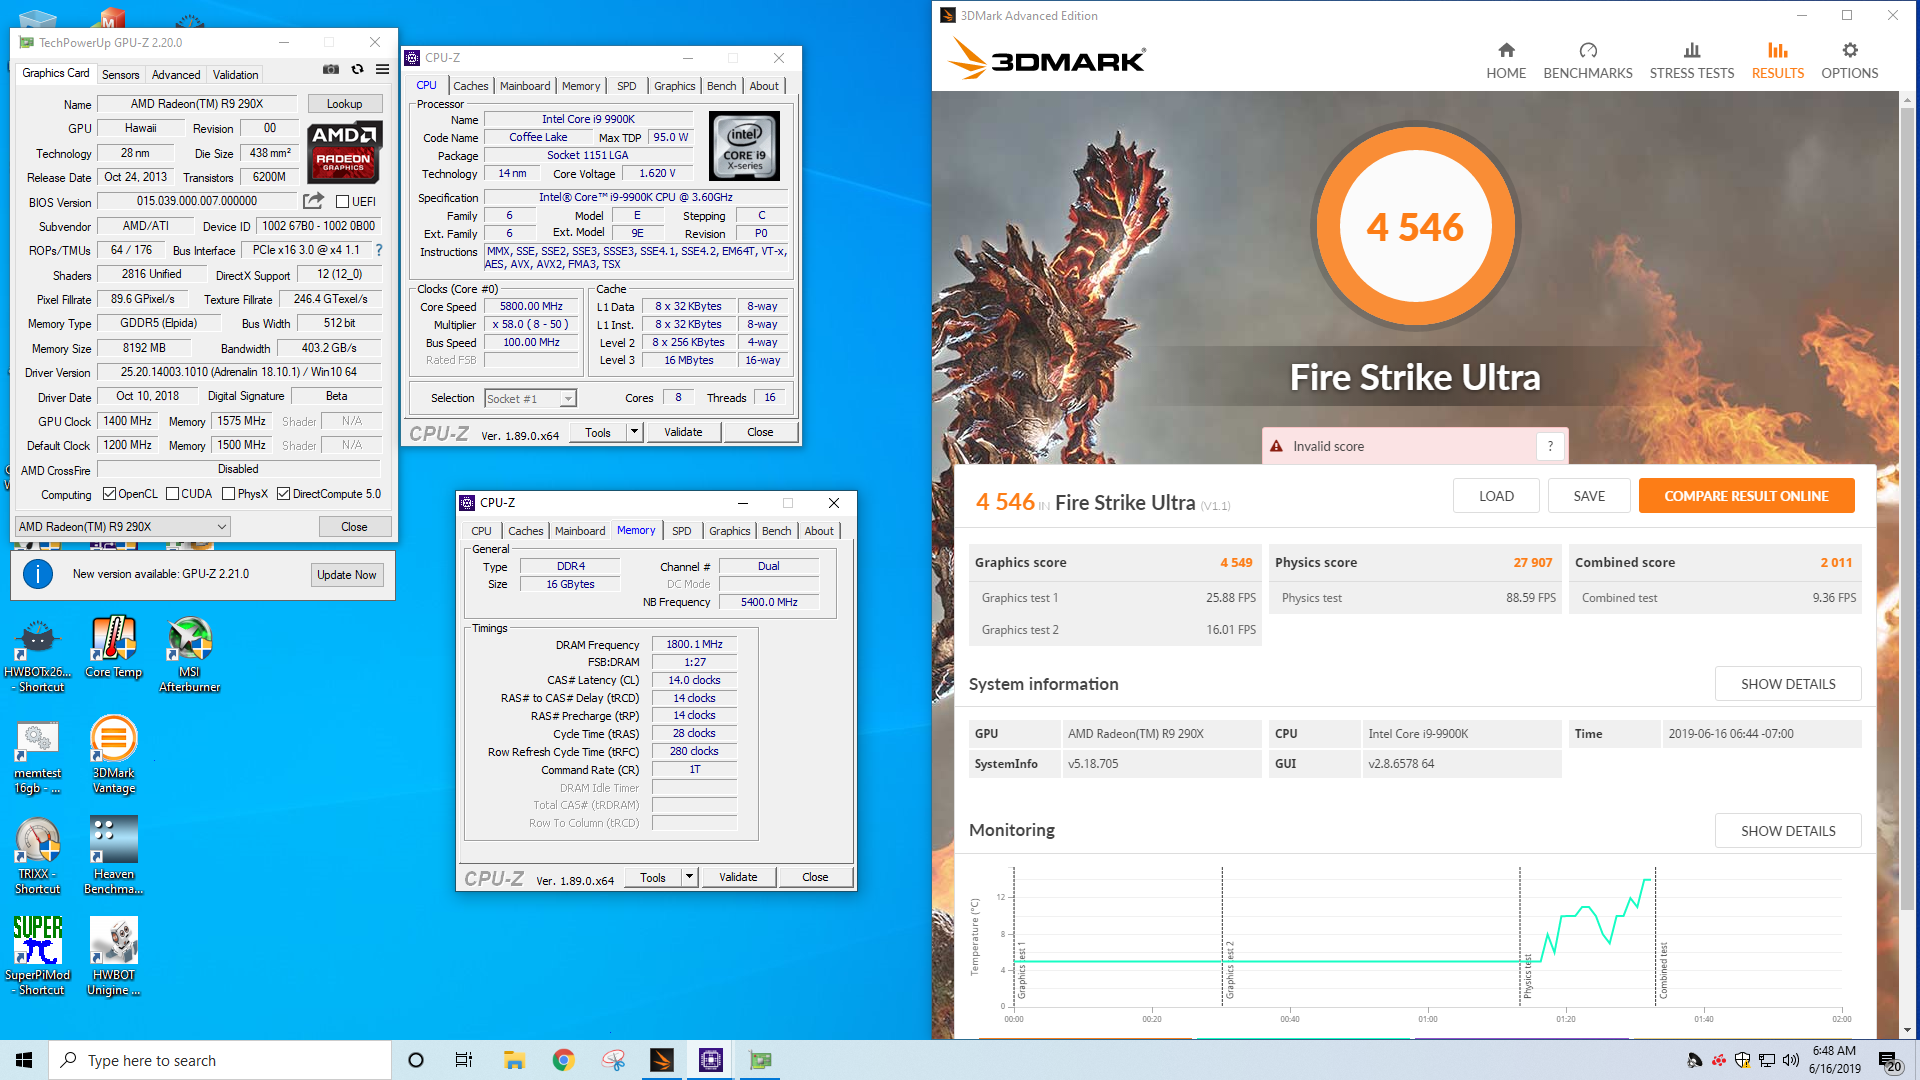Click COMPARE RESULT ONLINE in 3DMark
1920x1080 pixels.
1746,496
